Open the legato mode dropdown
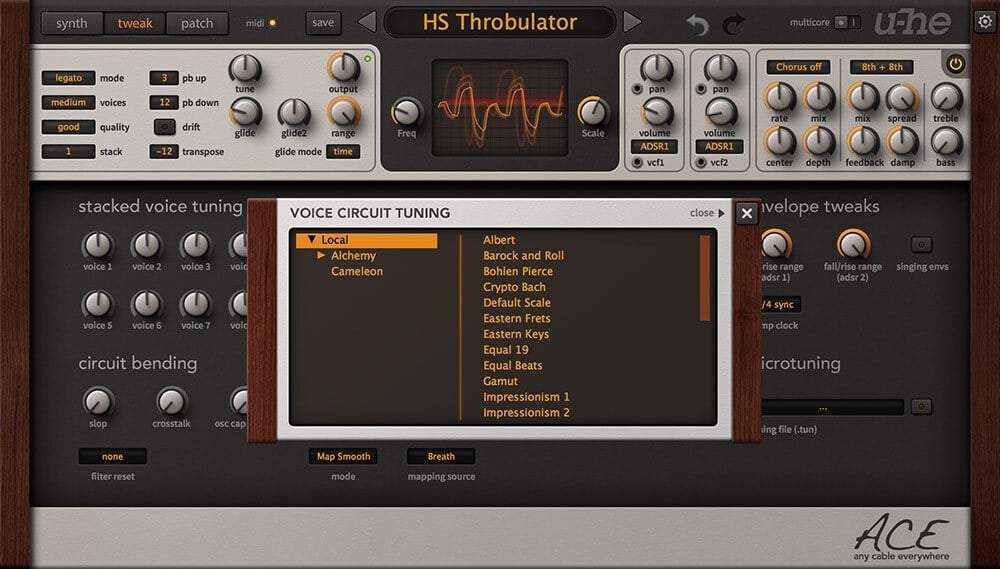1000x569 pixels. 68,78
